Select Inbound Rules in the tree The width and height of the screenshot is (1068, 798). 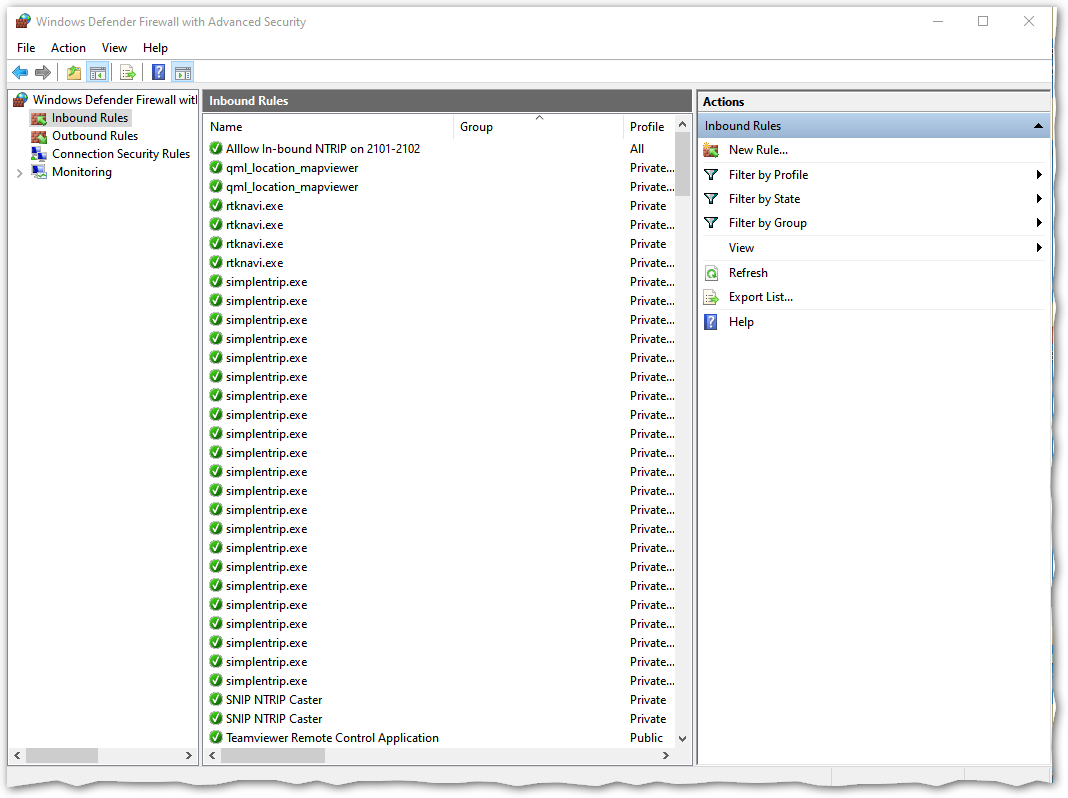coord(90,118)
